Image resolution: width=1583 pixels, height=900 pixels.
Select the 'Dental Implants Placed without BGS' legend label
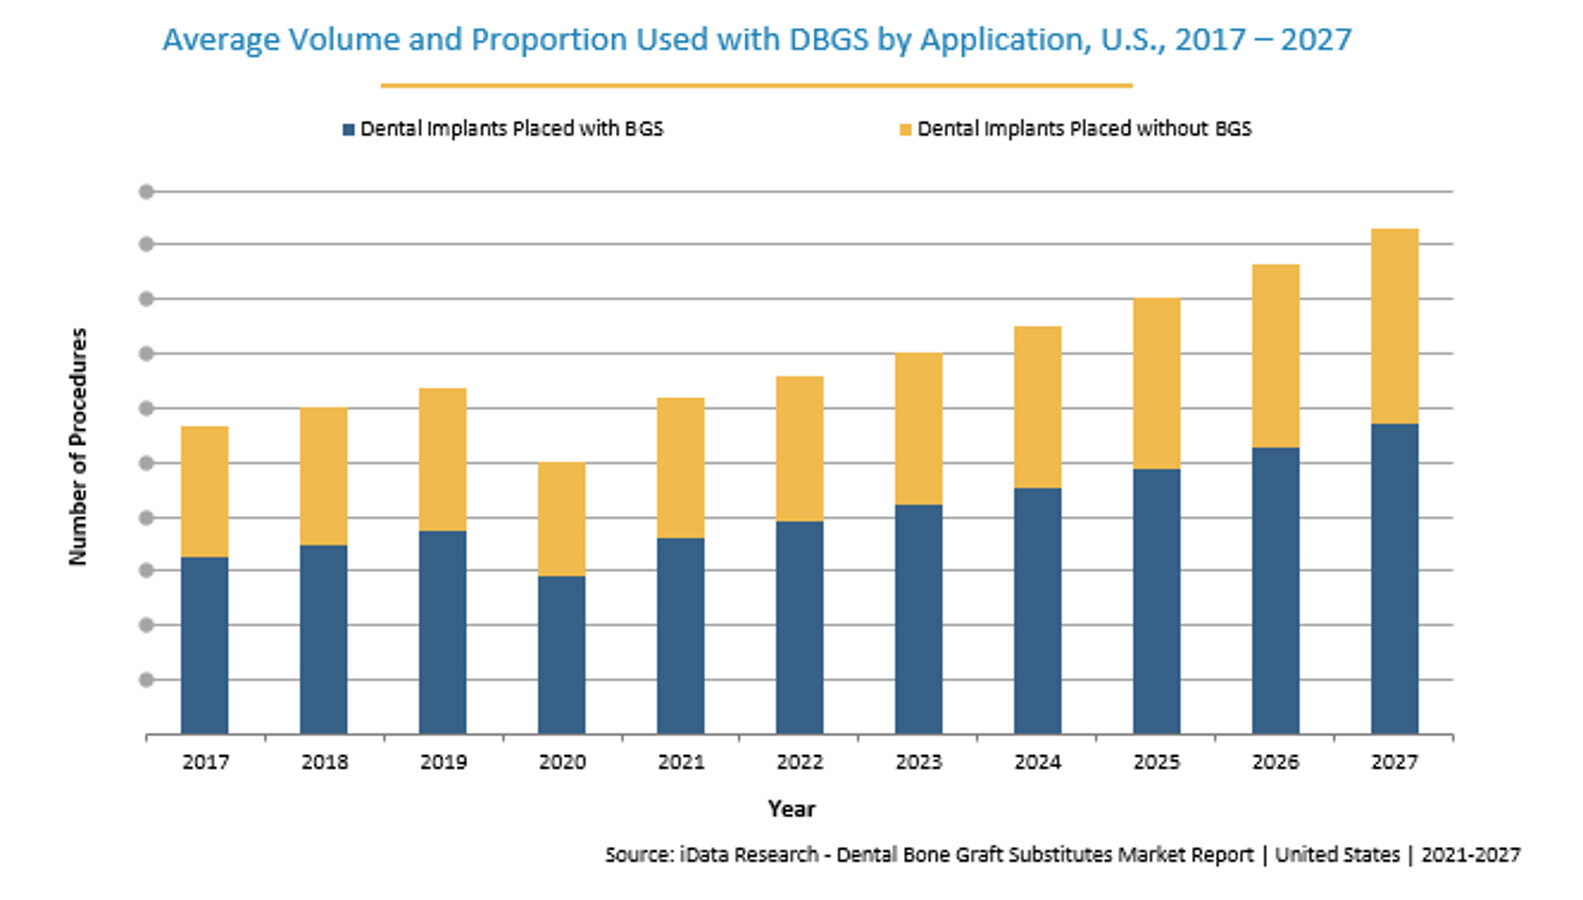tap(1084, 129)
